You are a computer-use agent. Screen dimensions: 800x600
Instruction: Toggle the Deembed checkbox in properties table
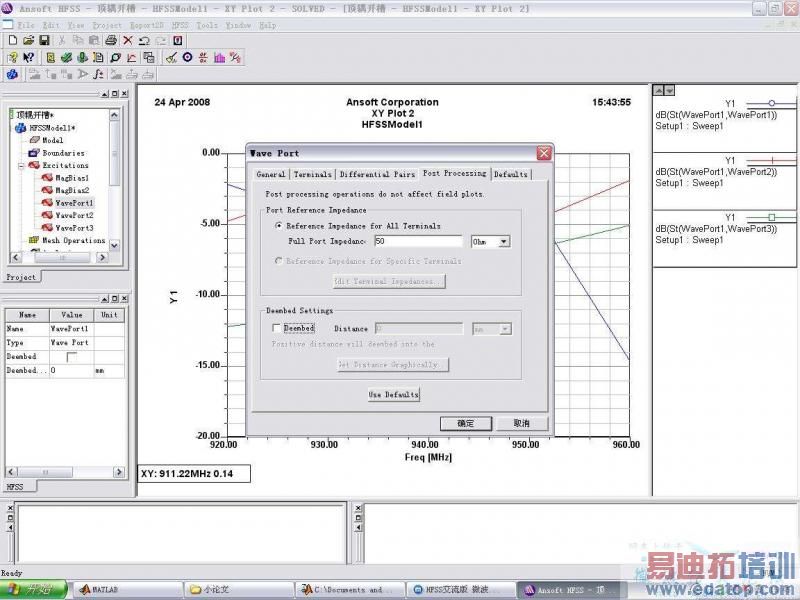pos(72,357)
